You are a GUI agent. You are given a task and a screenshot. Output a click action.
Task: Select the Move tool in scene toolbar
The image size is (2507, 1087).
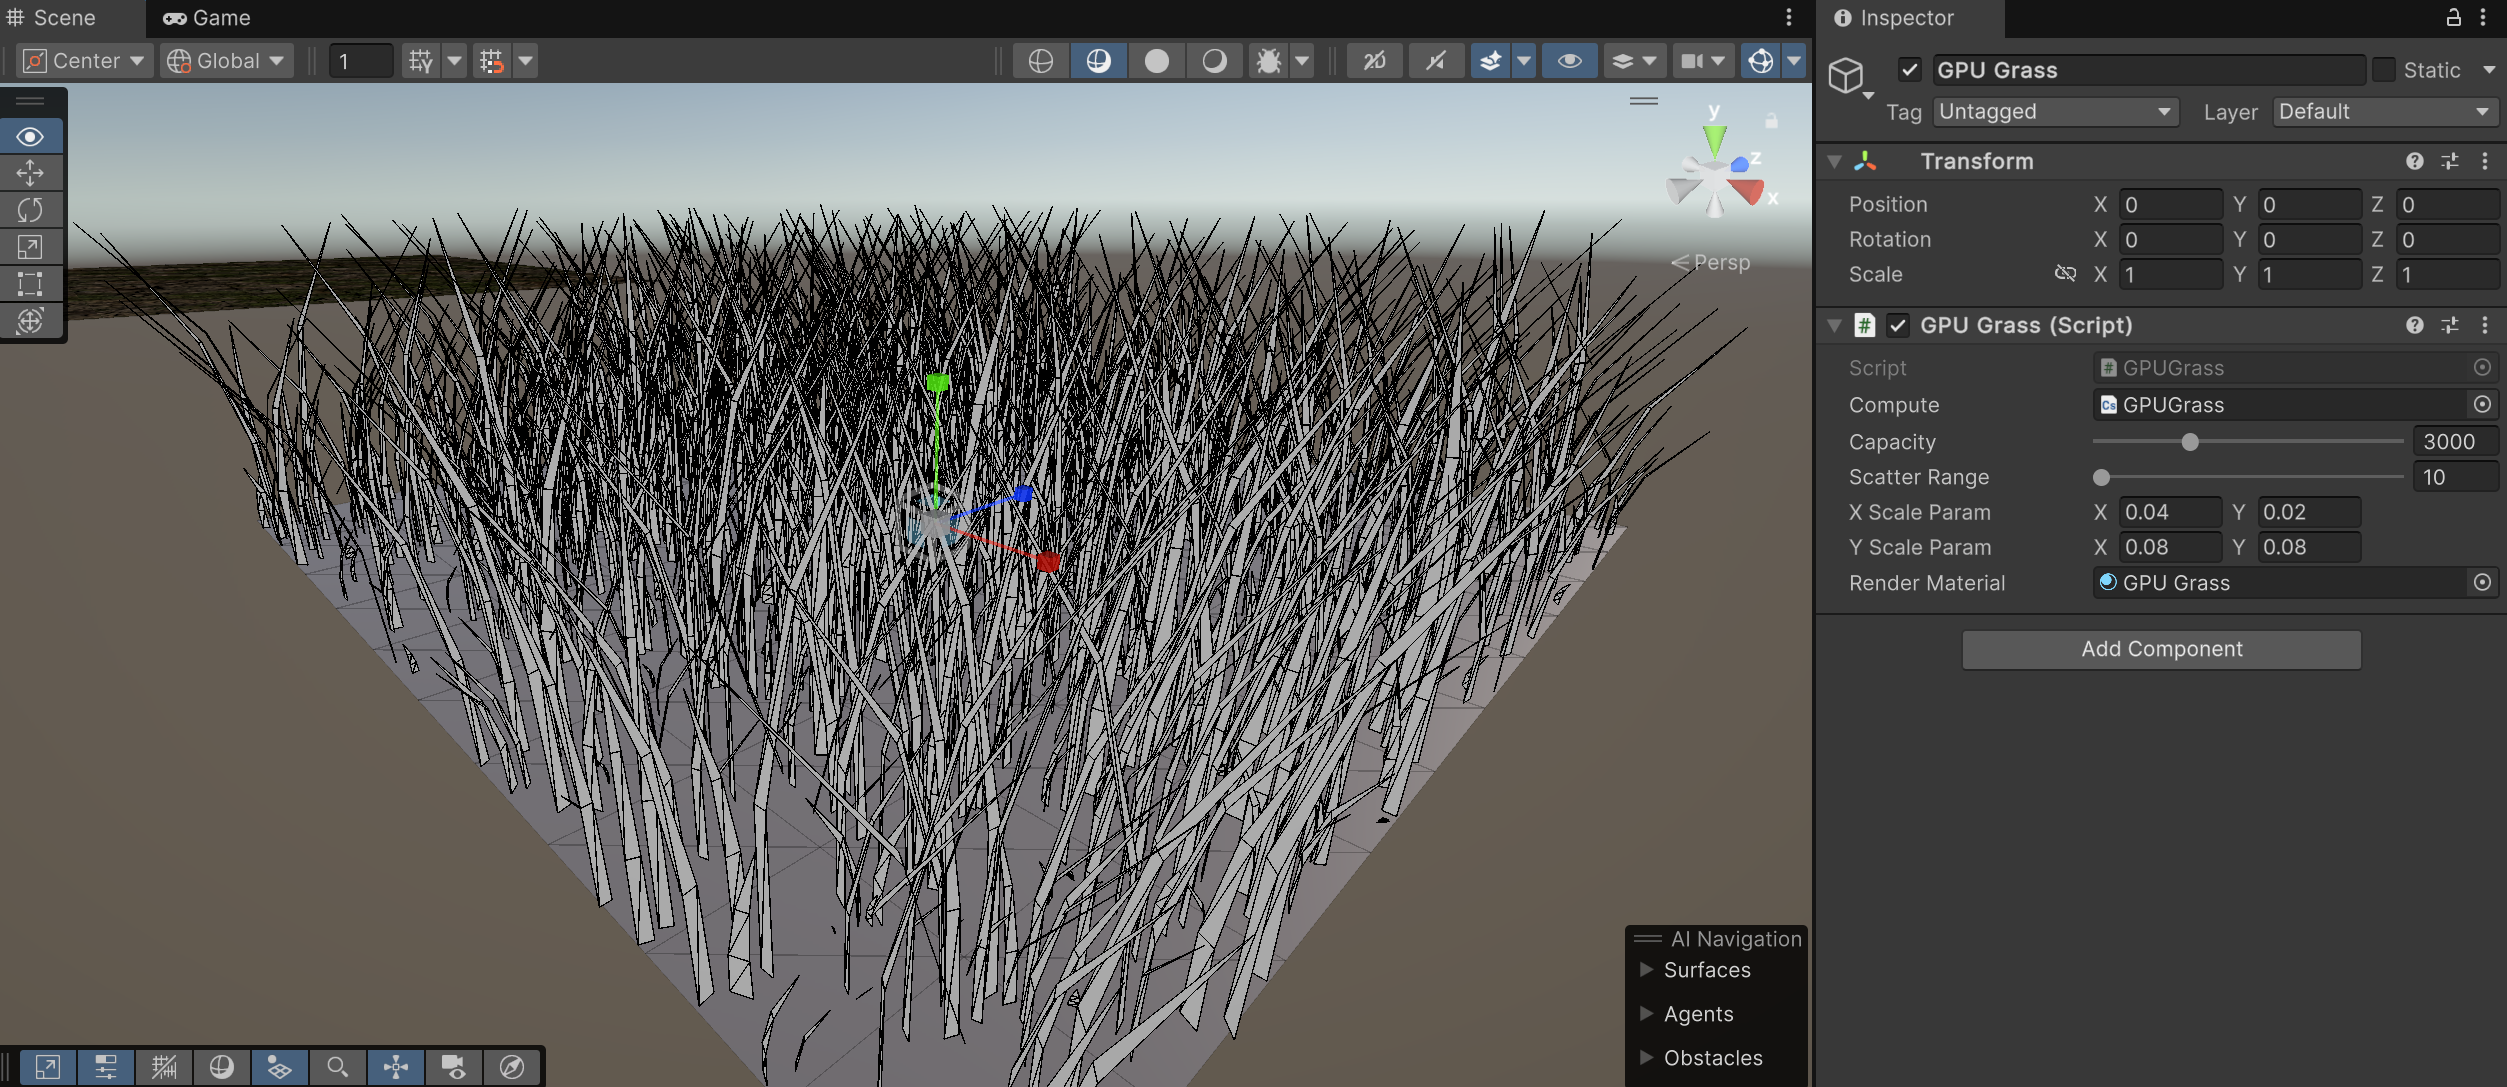tap(30, 173)
